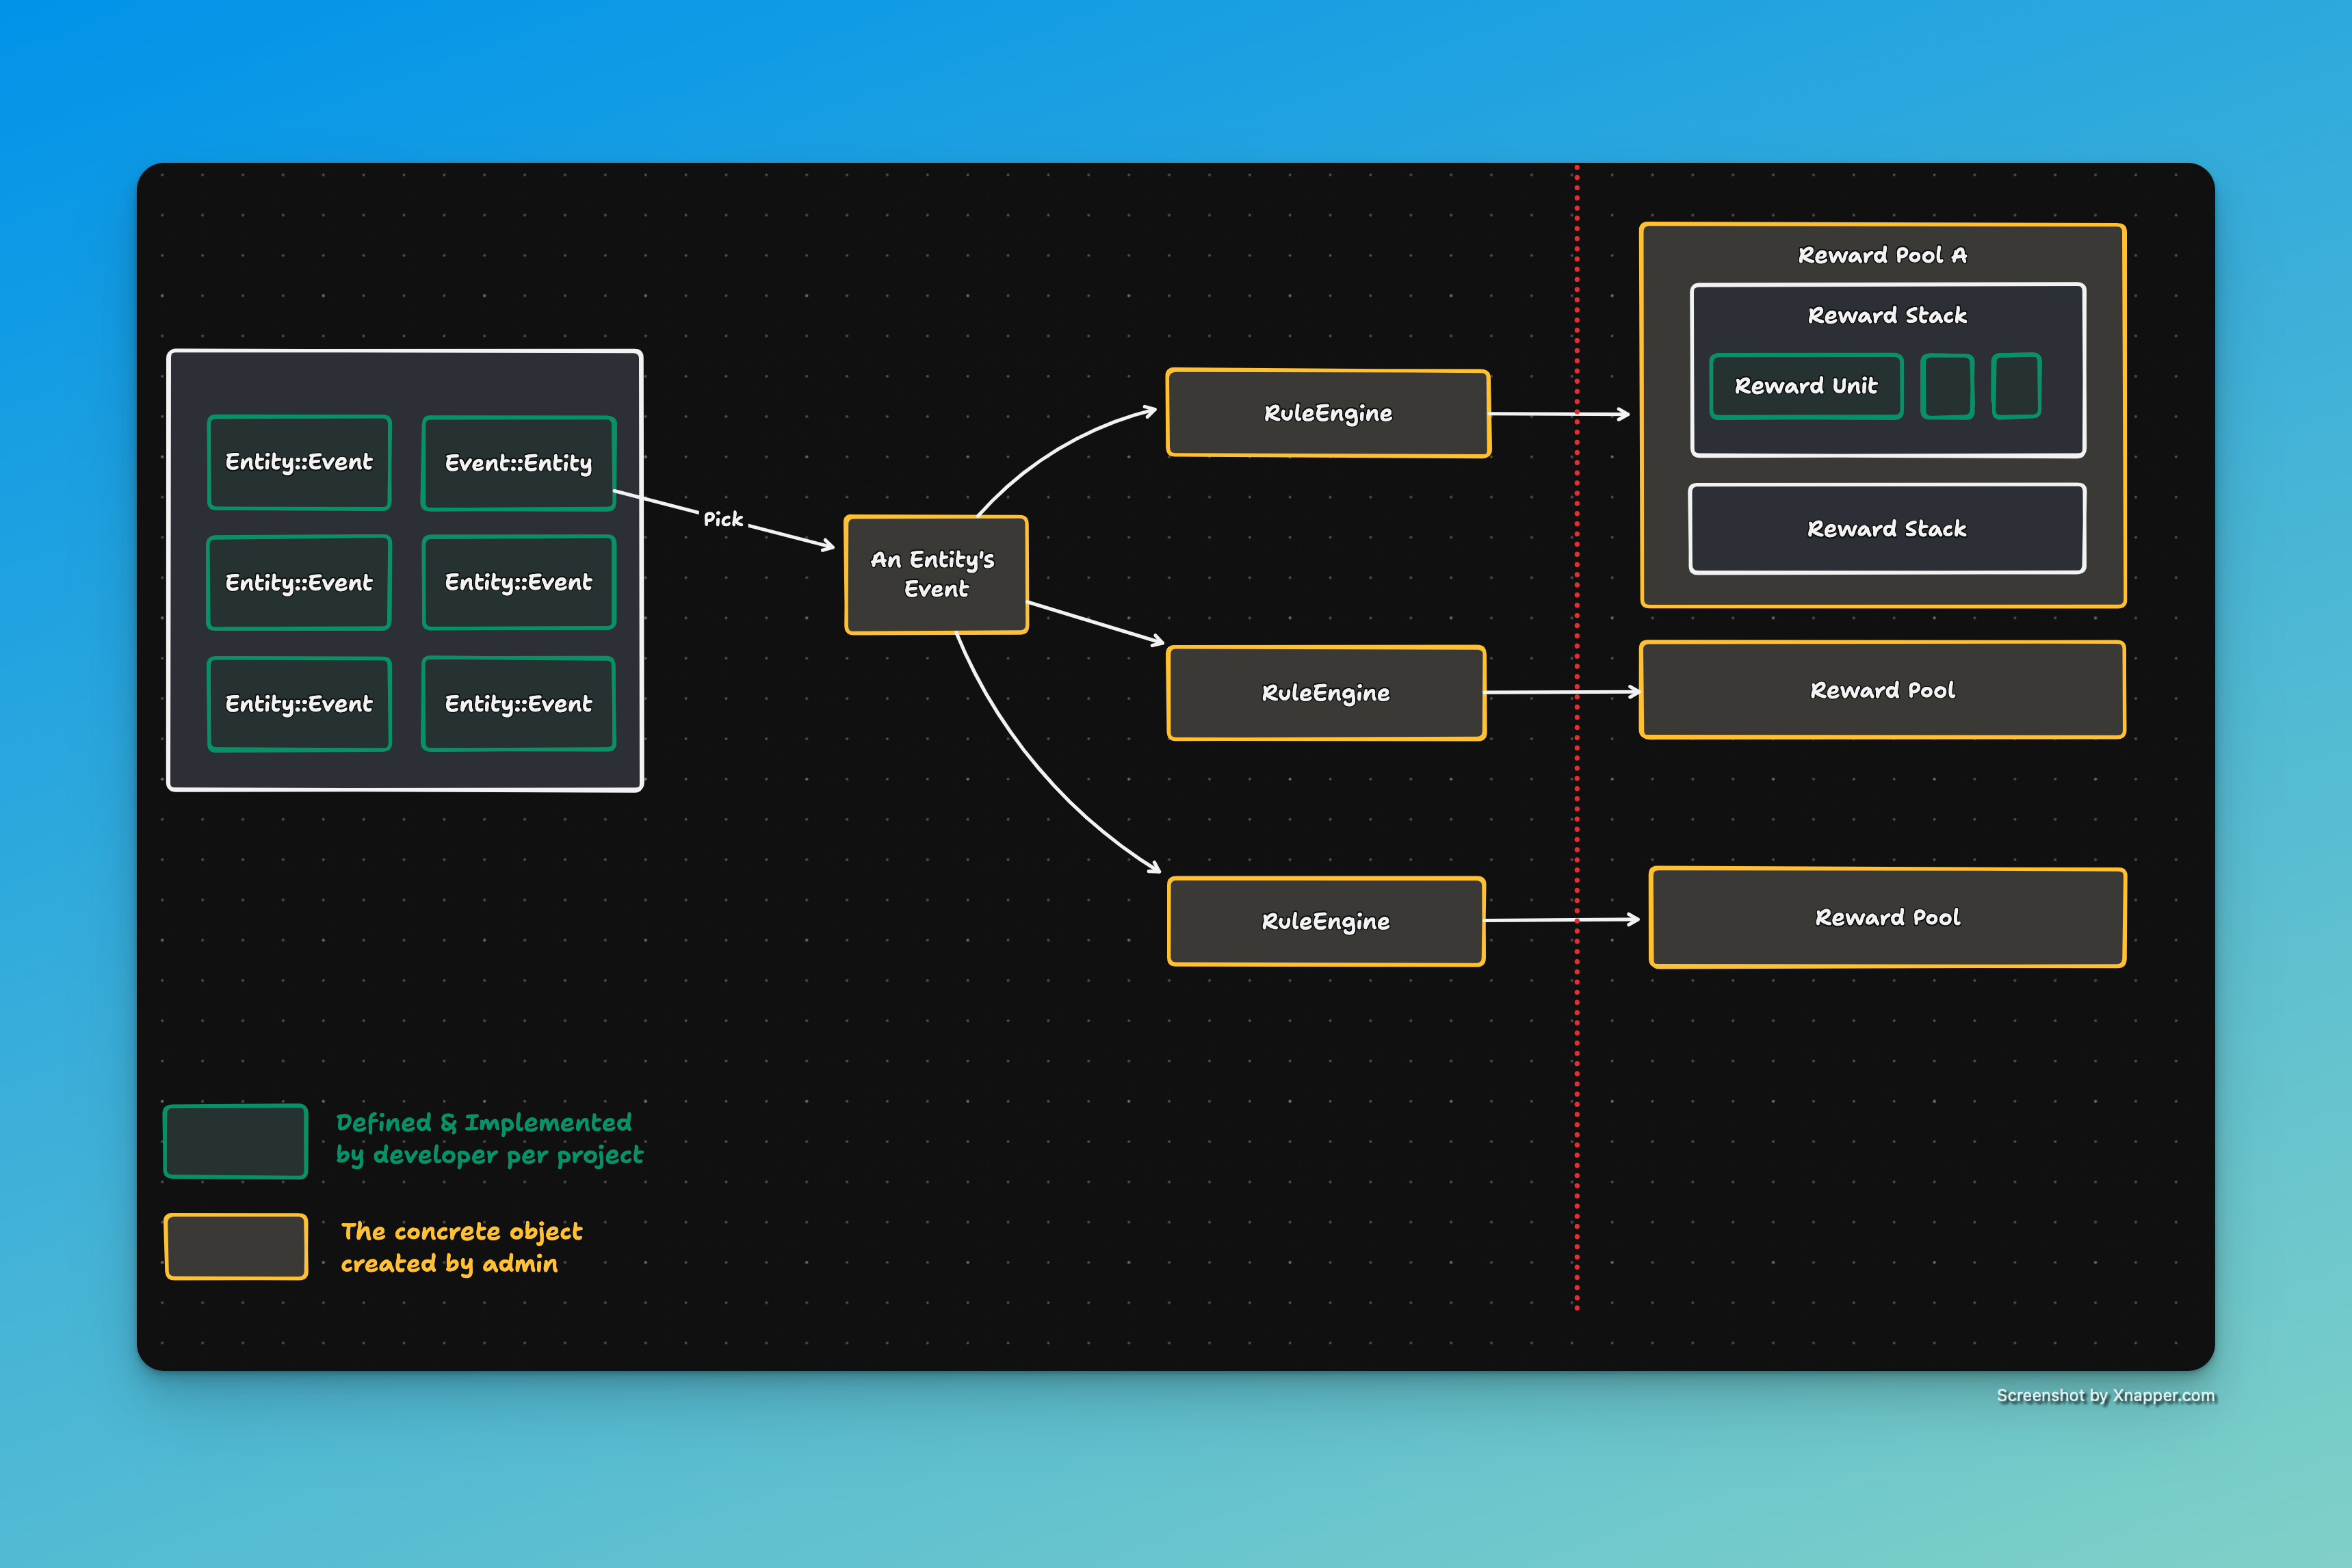Select the first small empty green unit
The height and width of the screenshot is (1568, 2352).
click(1947, 386)
